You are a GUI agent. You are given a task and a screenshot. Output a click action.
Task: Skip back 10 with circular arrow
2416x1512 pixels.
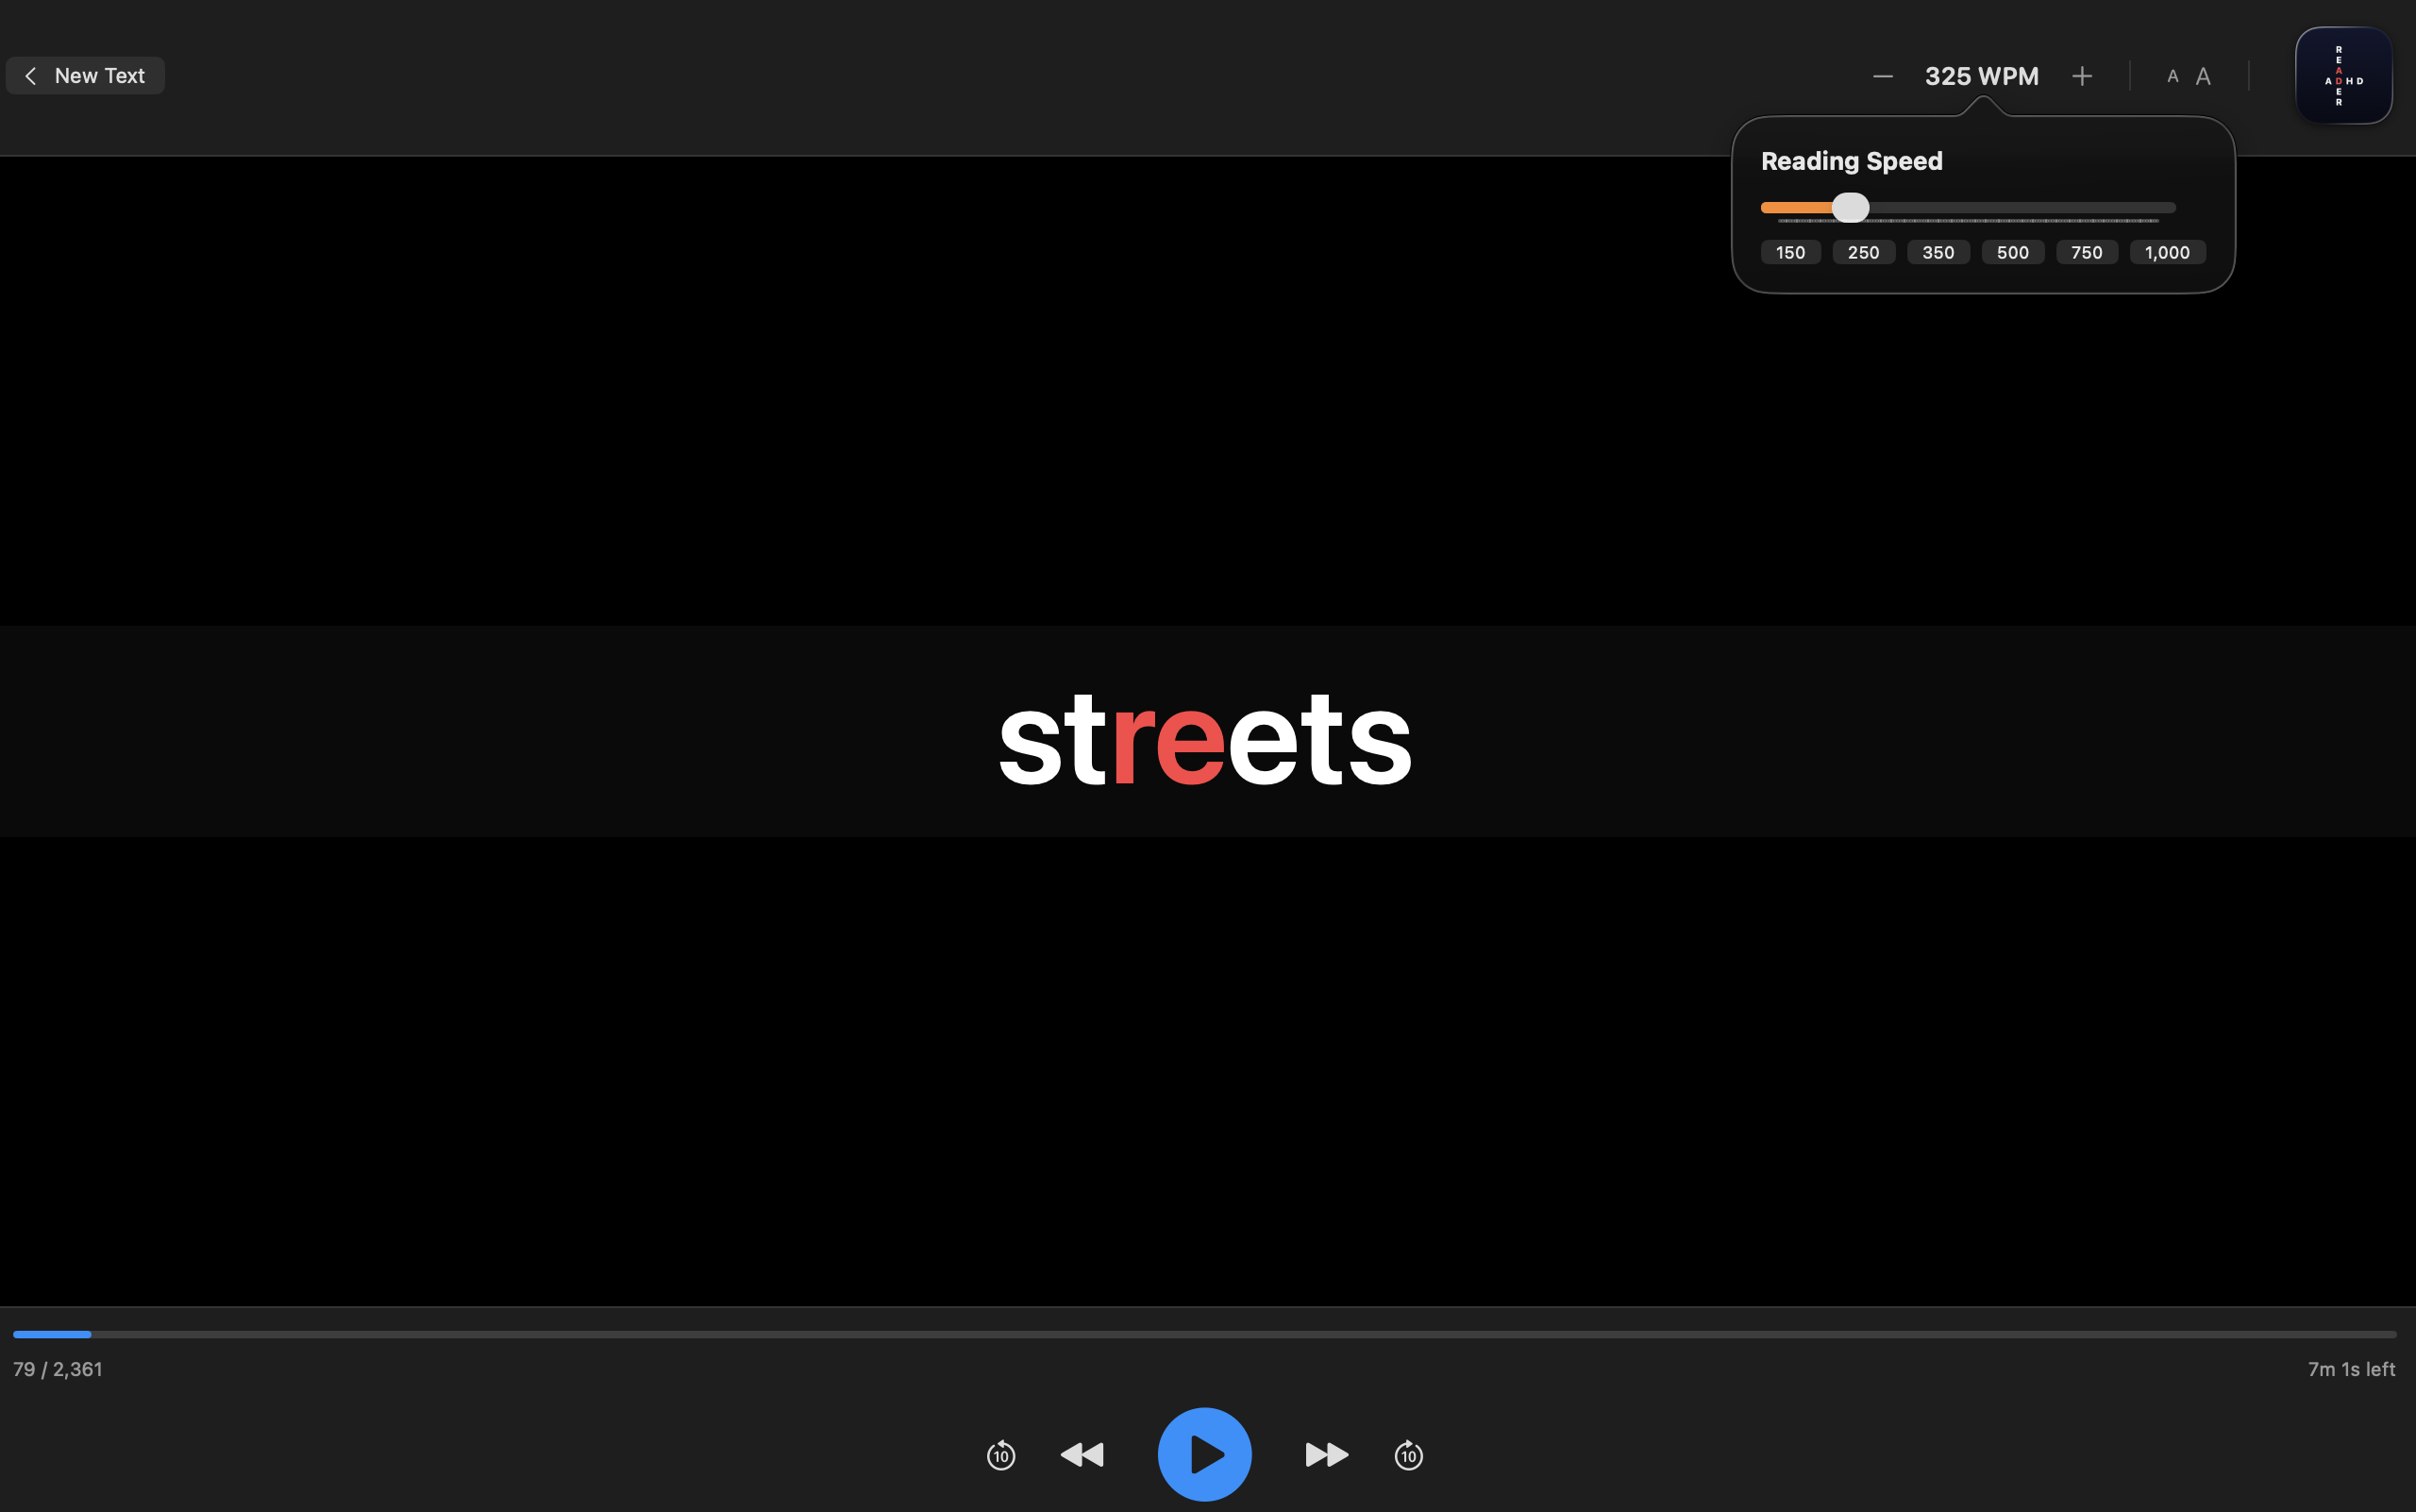pyautogui.click(x=1001, y=1455)
